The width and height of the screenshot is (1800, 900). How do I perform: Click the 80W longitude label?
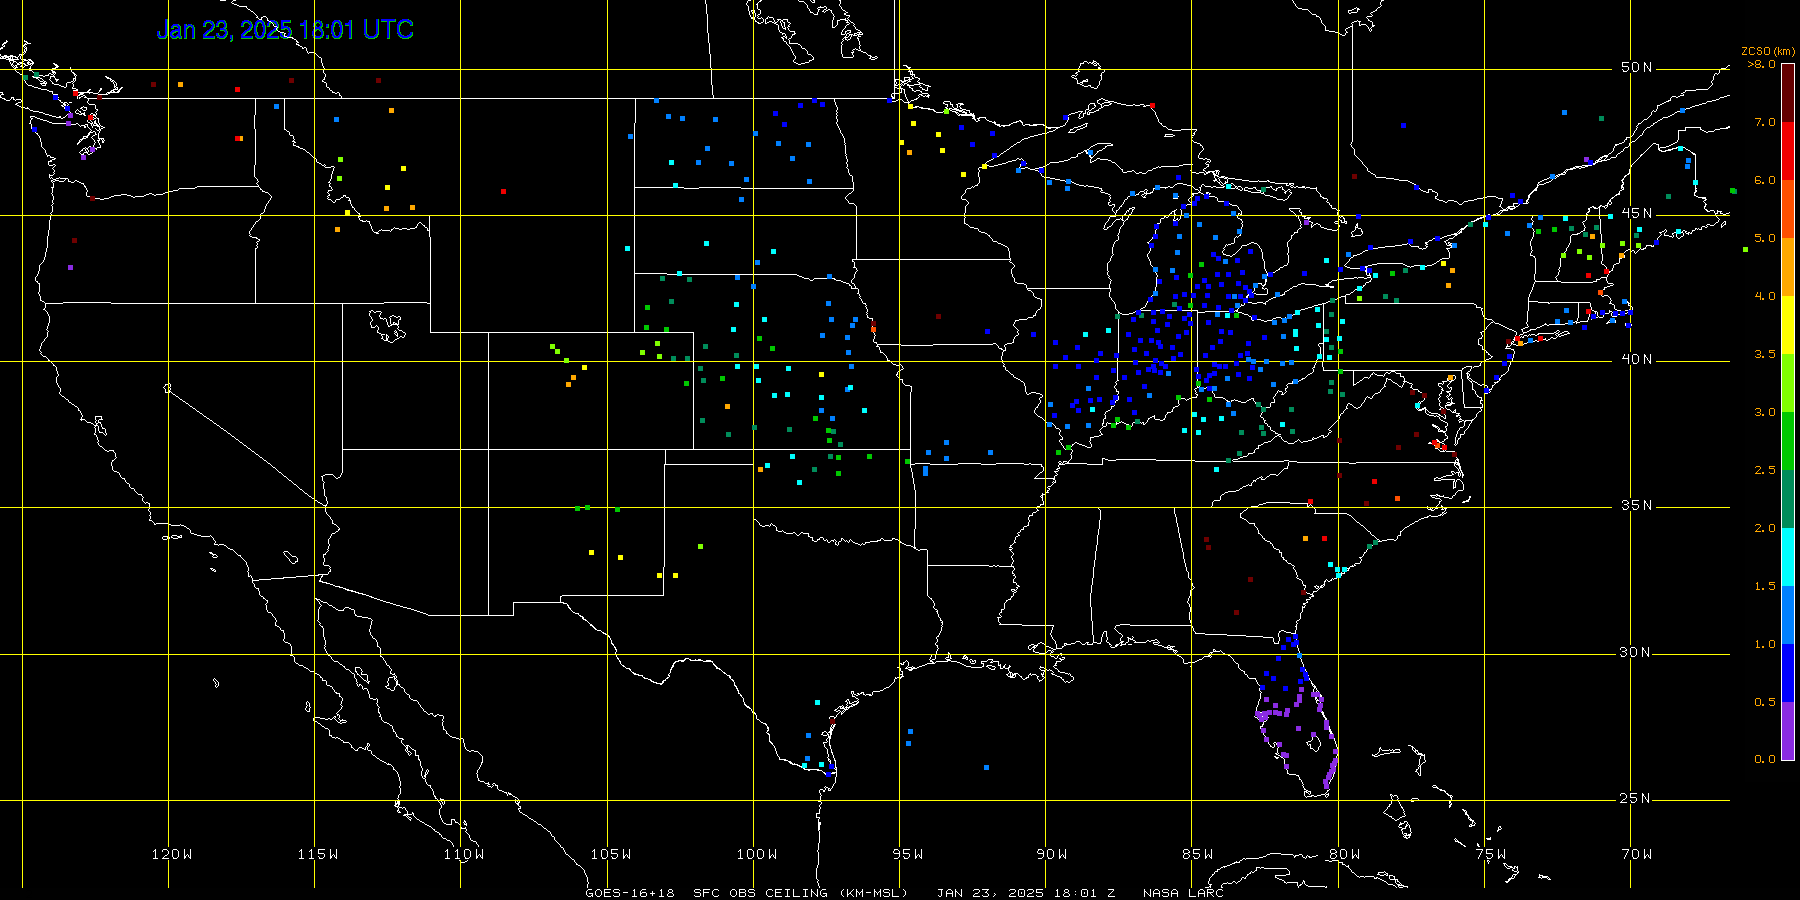(x=1344, y=854)
